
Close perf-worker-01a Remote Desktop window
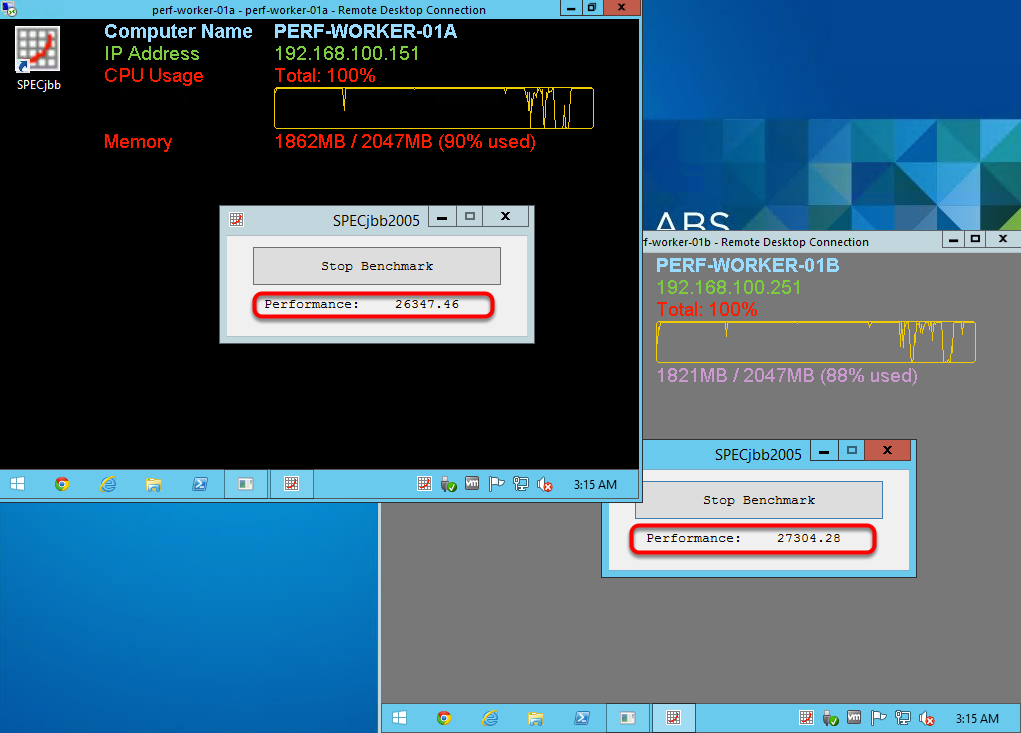[x=621, y=8]
